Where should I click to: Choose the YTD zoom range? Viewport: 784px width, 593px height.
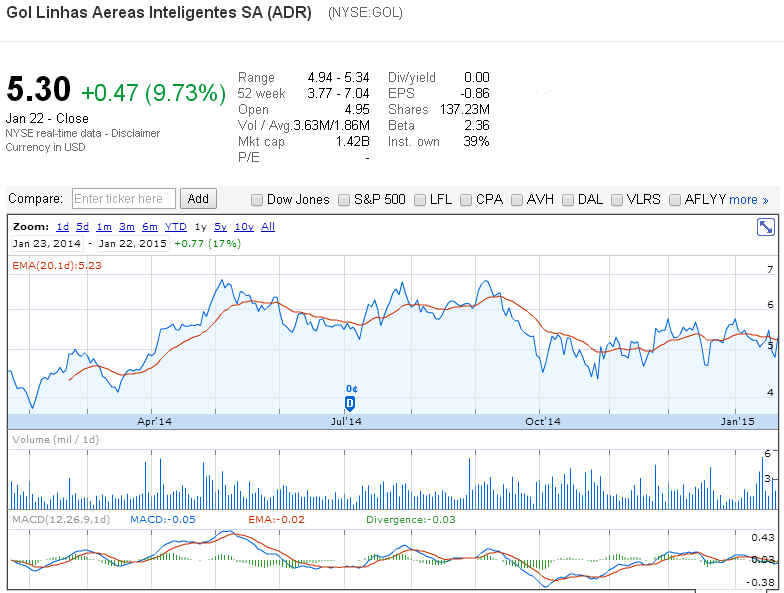(176, 226)
